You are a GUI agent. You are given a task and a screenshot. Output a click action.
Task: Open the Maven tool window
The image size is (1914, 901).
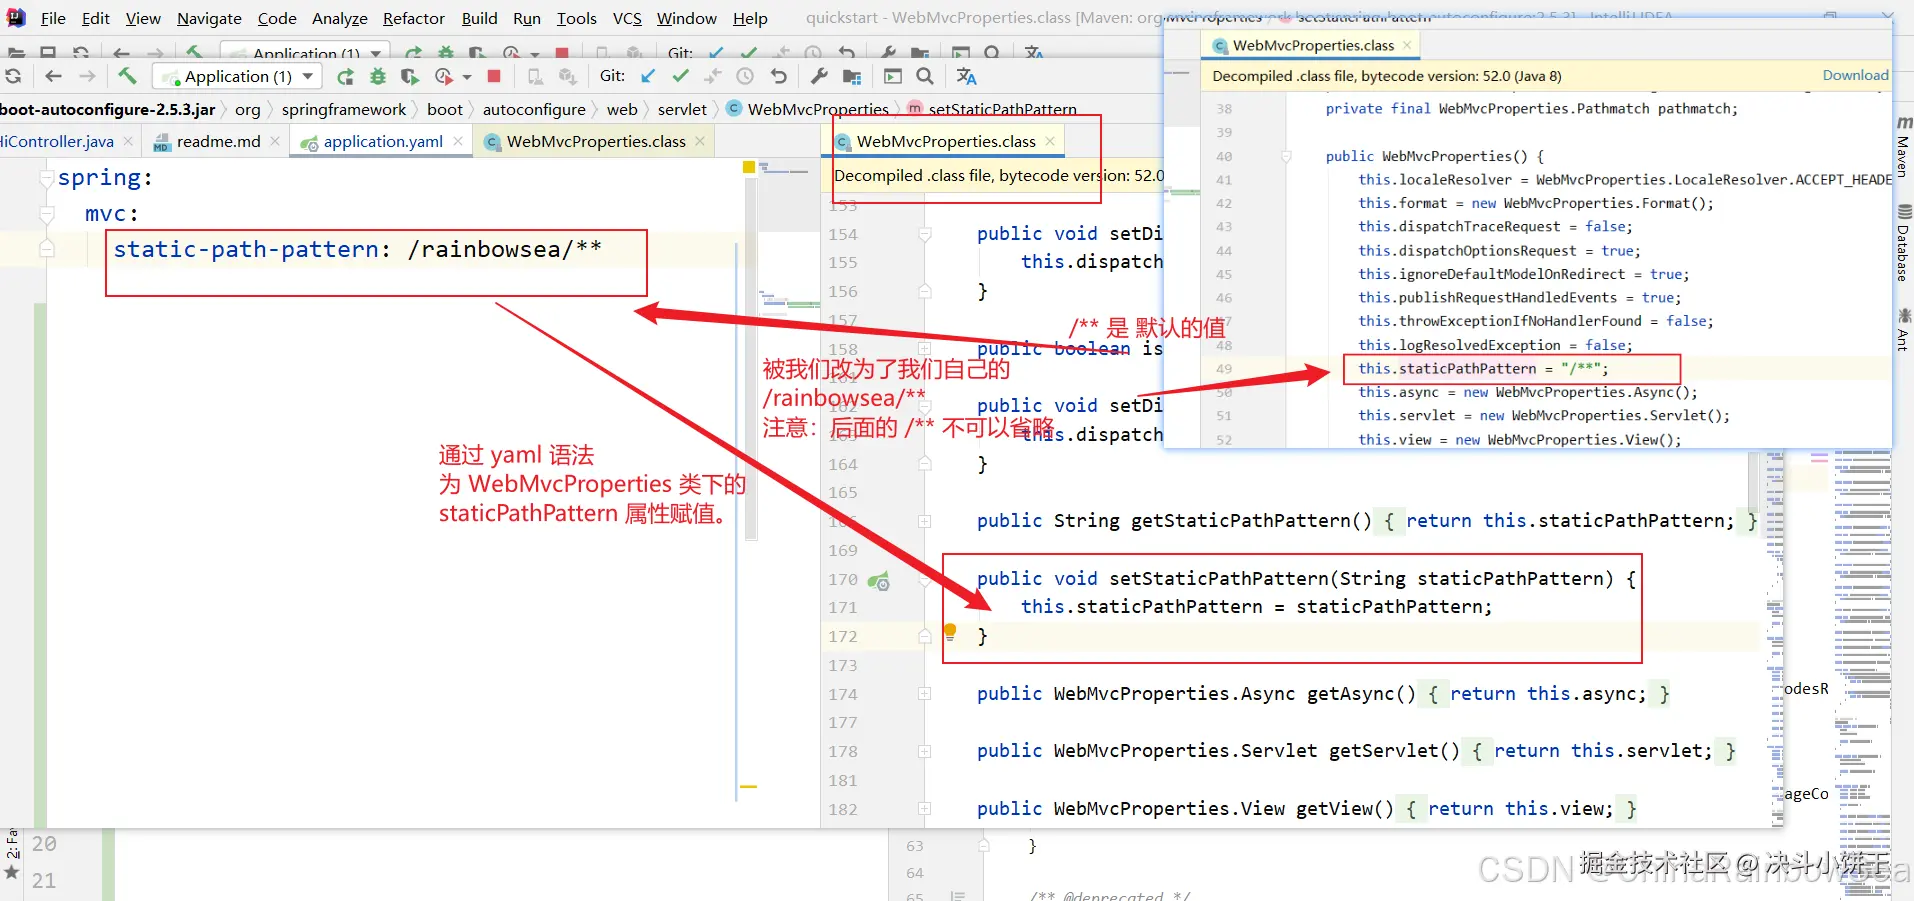(1903, 147)
